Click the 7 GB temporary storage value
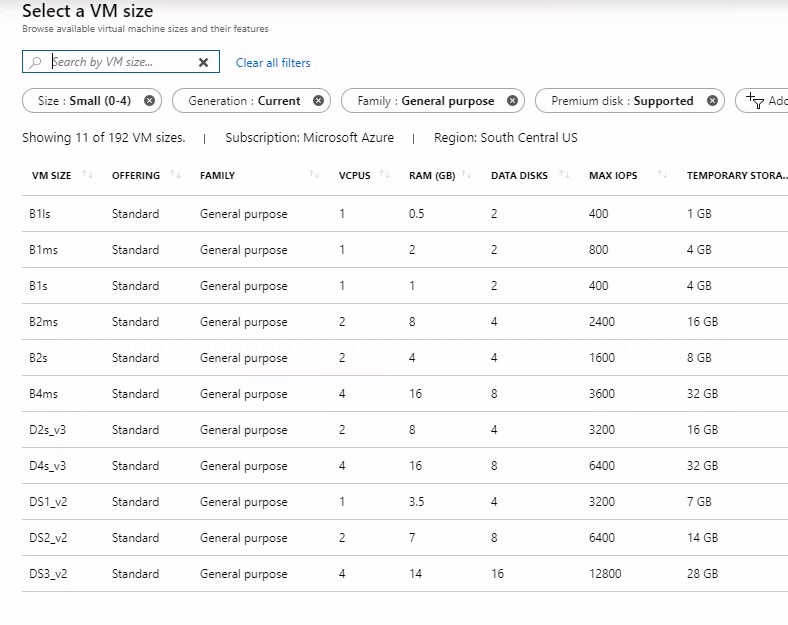788x625 pixels. (x=699, y=502)
